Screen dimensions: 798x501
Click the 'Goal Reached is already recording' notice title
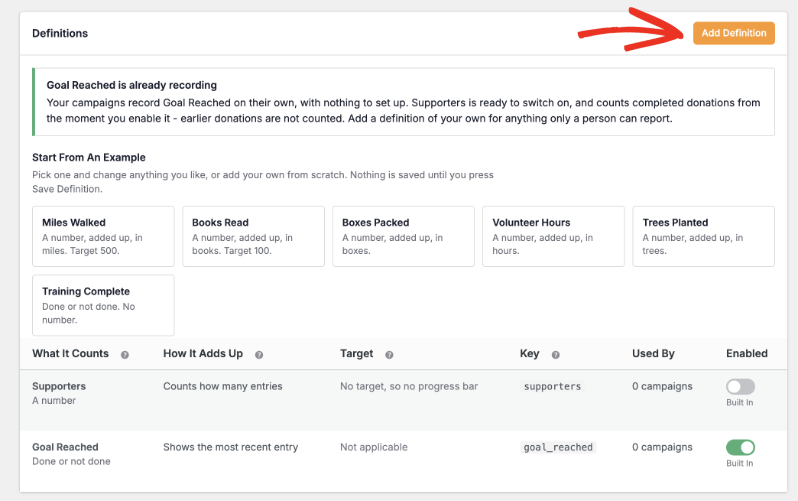[131, 85]
